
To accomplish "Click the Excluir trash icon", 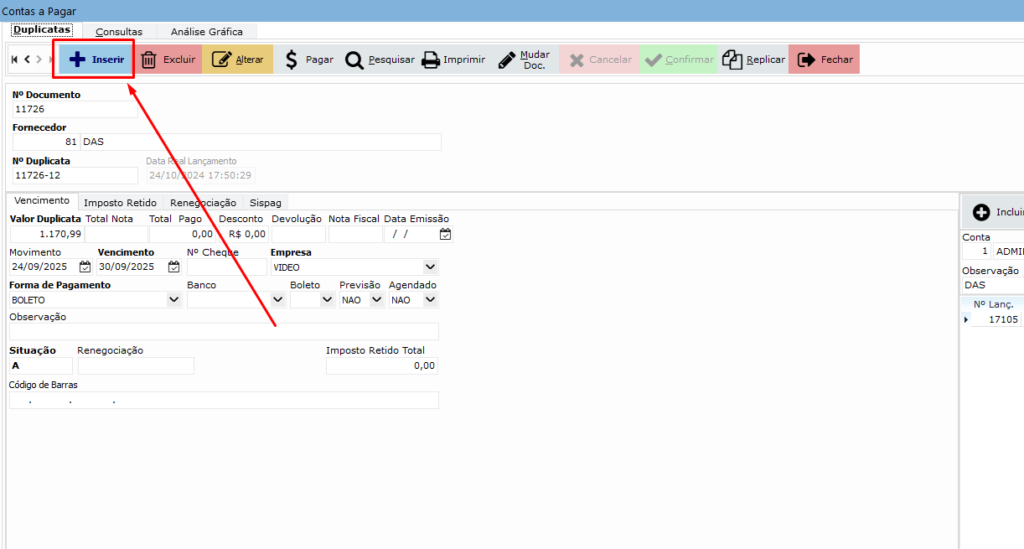I will pyautogui.click(x=168, y=60).
